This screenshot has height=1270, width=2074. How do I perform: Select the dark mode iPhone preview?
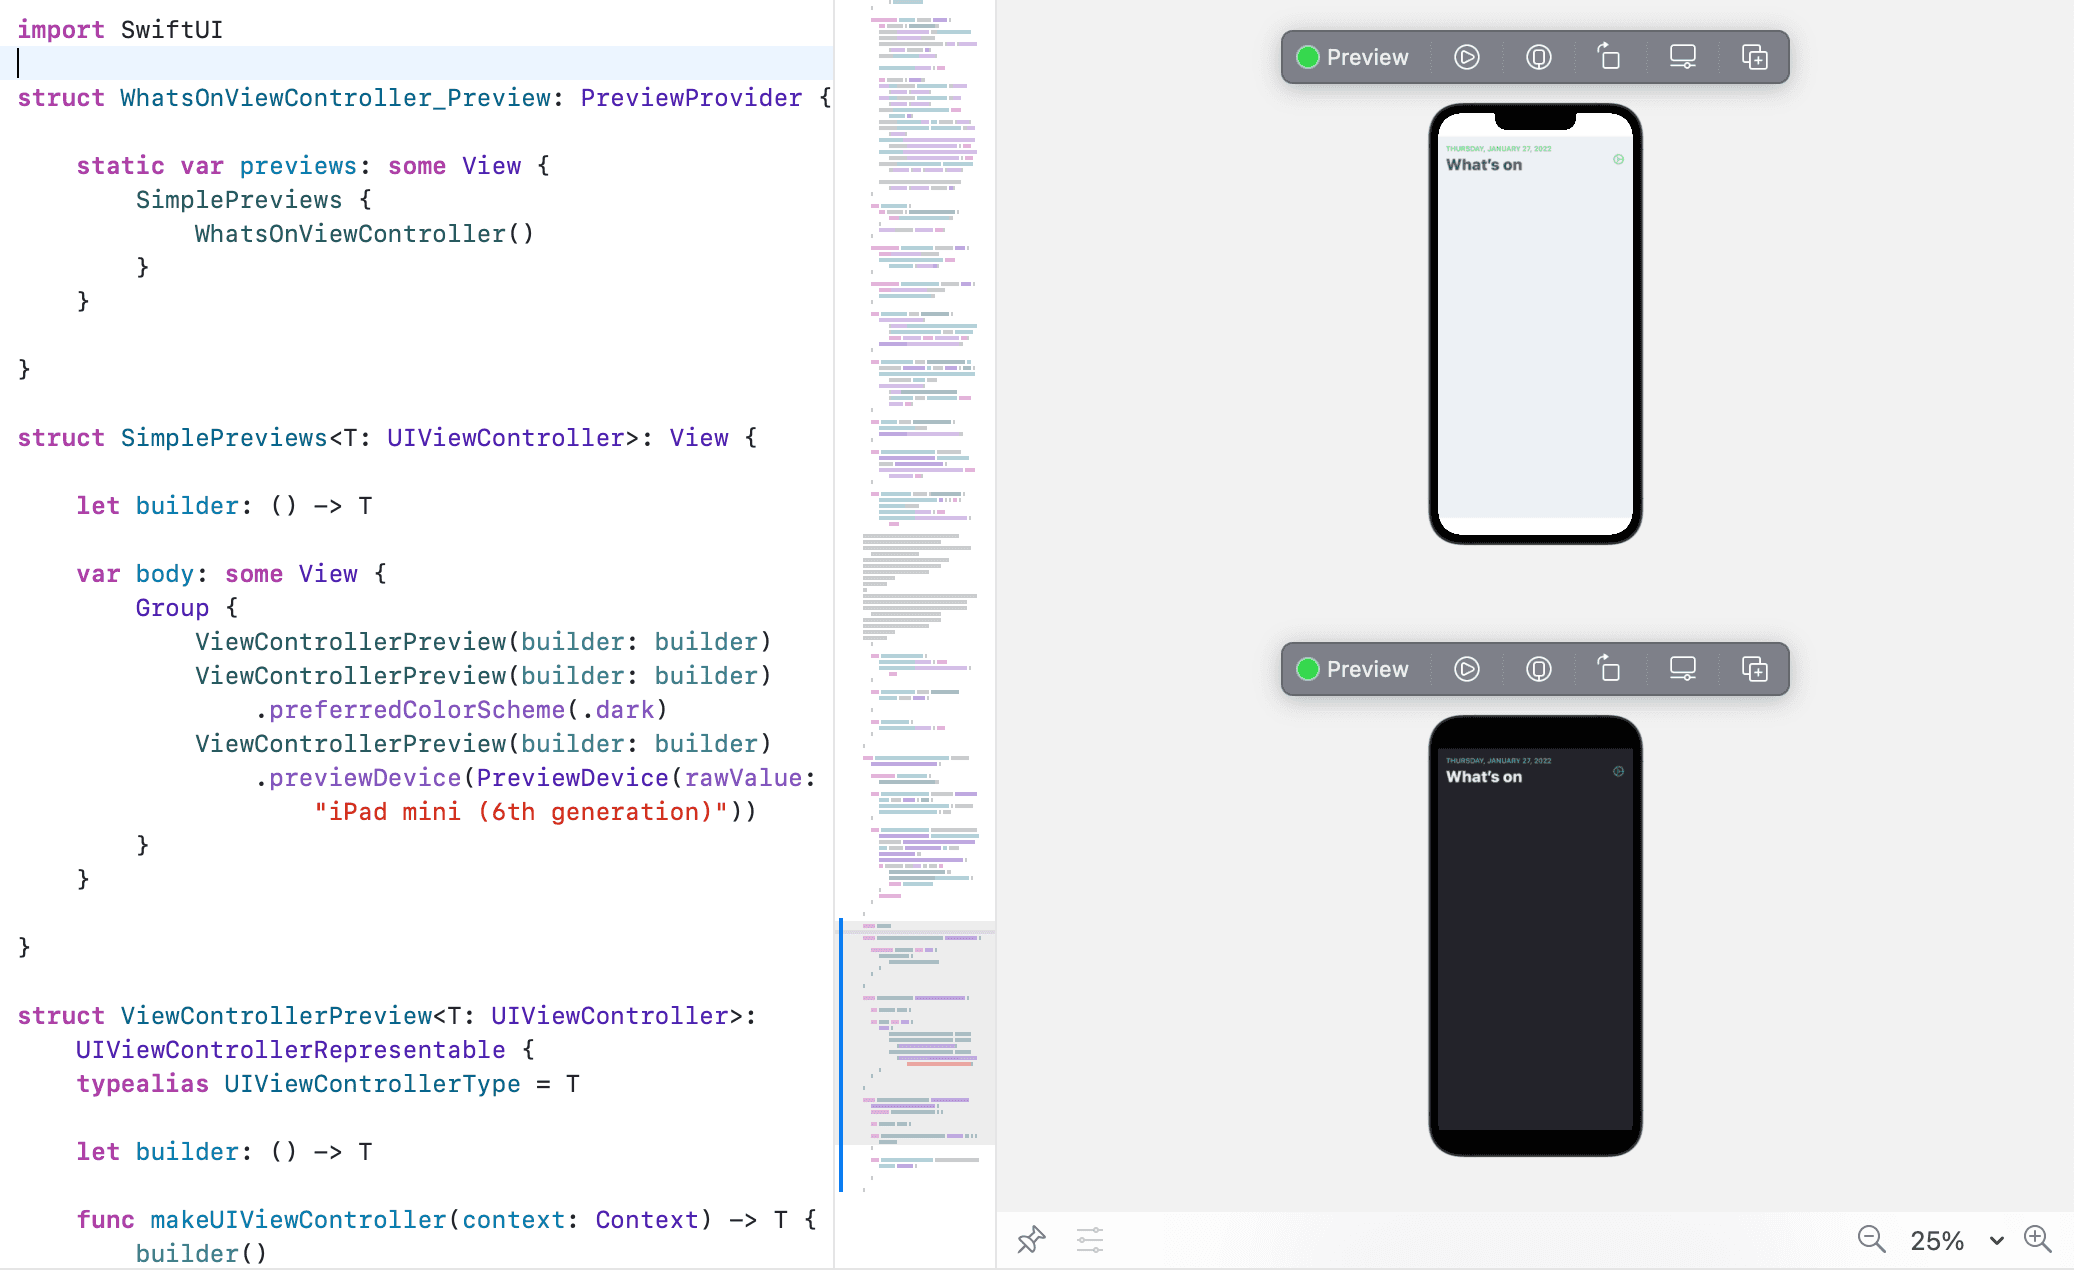pyautogui.click(x=1535, y=936)
